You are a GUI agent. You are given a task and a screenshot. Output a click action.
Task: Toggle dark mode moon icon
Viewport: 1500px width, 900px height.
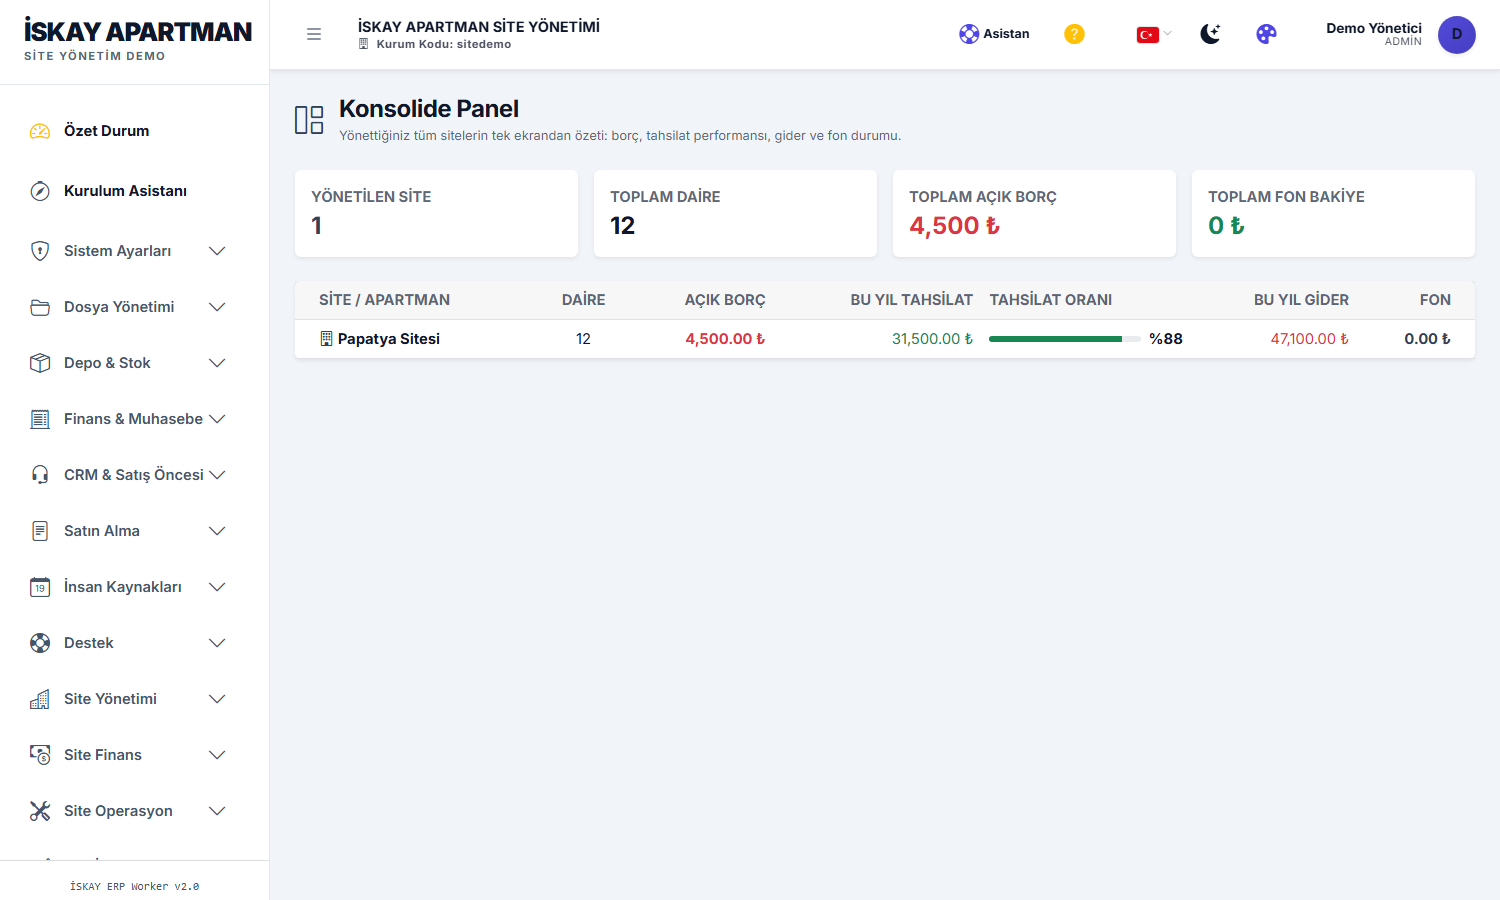tap(1210, 34)
